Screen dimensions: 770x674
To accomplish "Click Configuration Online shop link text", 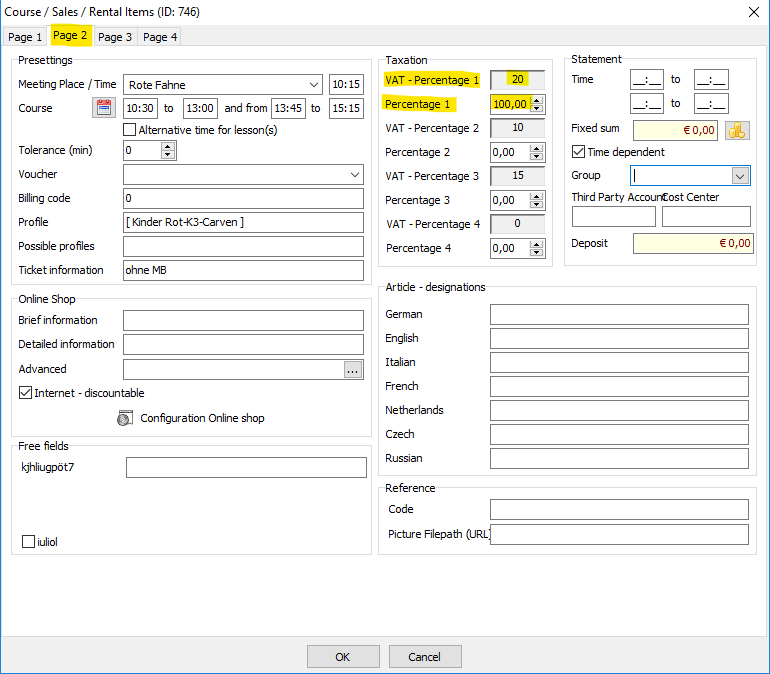I will (x=202, y=418).
